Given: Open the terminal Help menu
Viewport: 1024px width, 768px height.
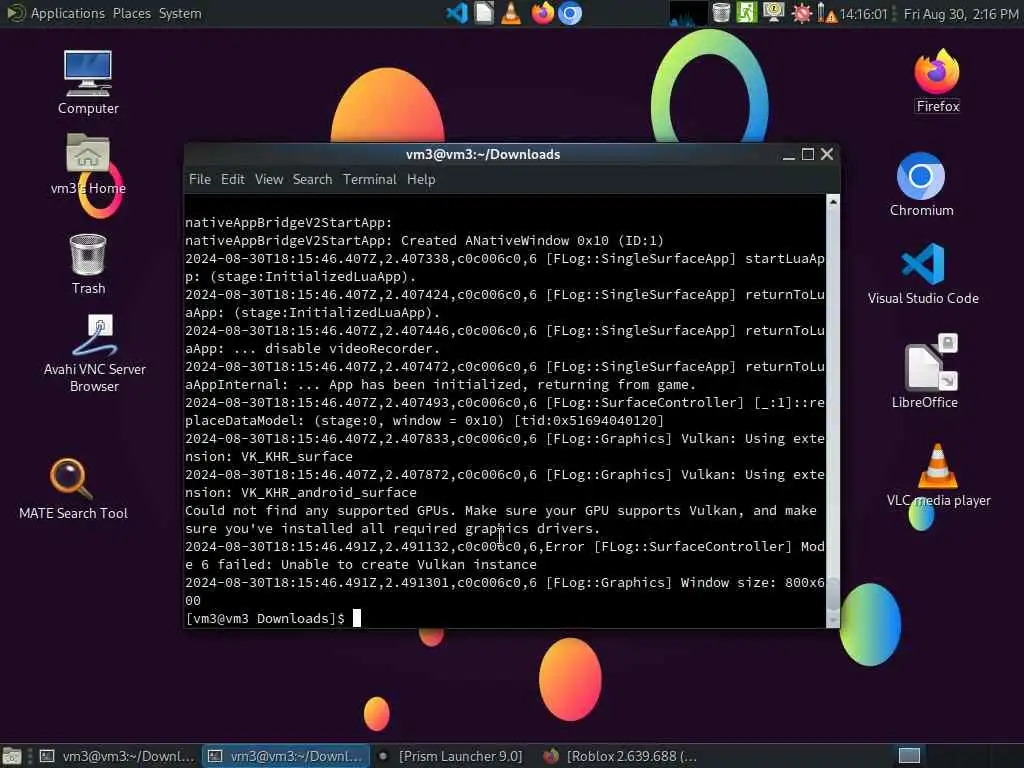Looking at the screenshot, I should tap(421, 179).
